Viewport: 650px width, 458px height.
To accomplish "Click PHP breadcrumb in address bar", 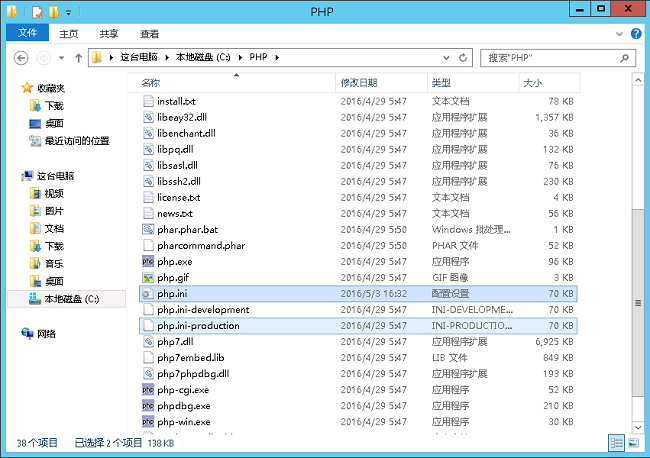I will tap(258, 57).
